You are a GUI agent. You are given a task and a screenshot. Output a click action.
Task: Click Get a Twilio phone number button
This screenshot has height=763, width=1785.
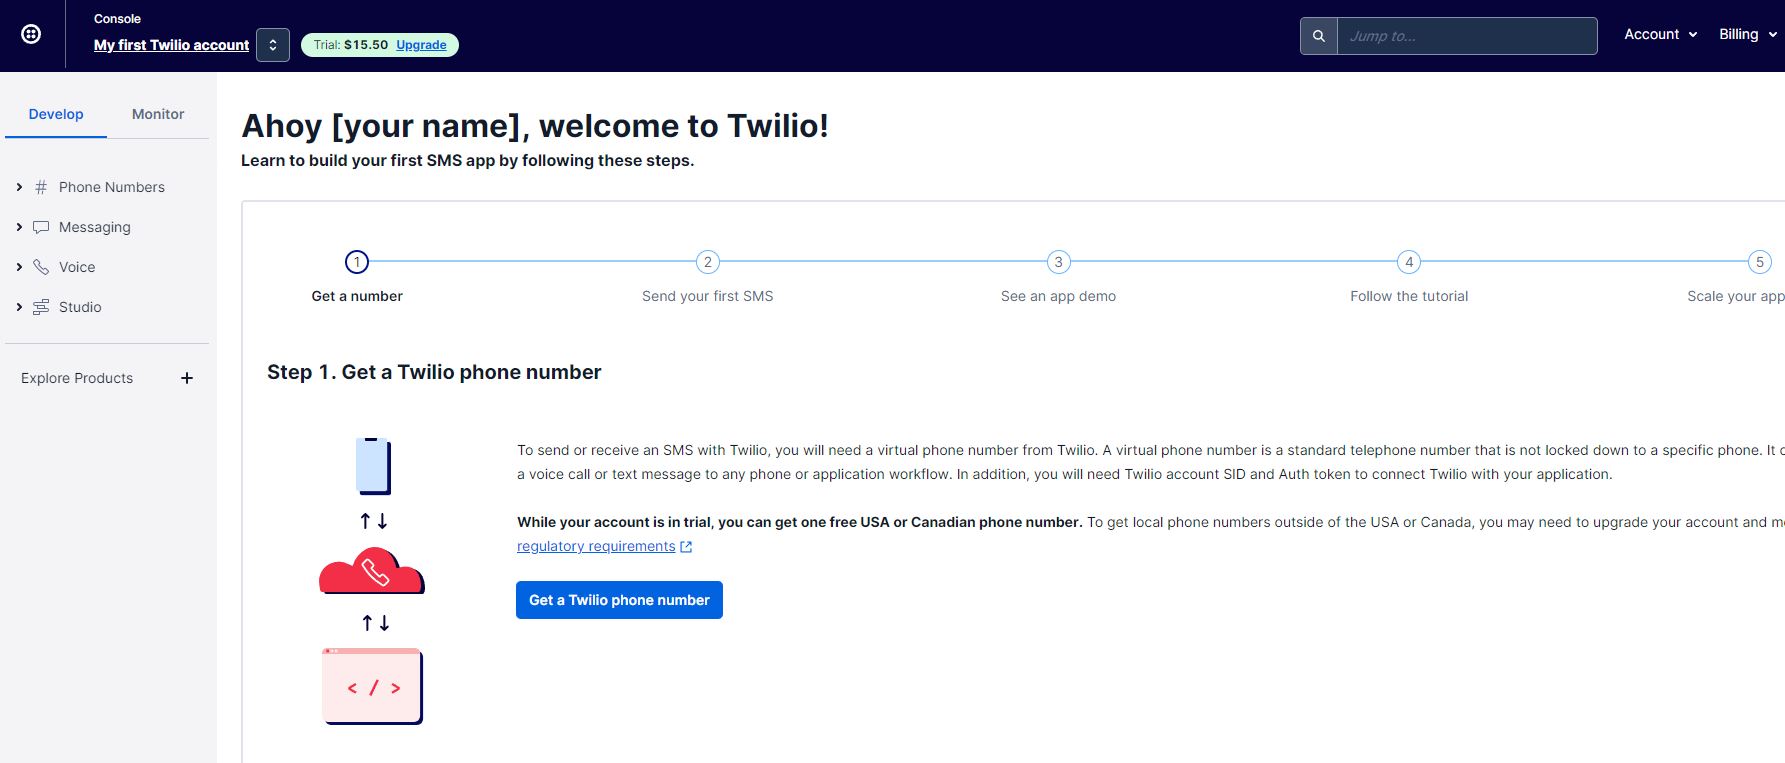tap(619, 600)
